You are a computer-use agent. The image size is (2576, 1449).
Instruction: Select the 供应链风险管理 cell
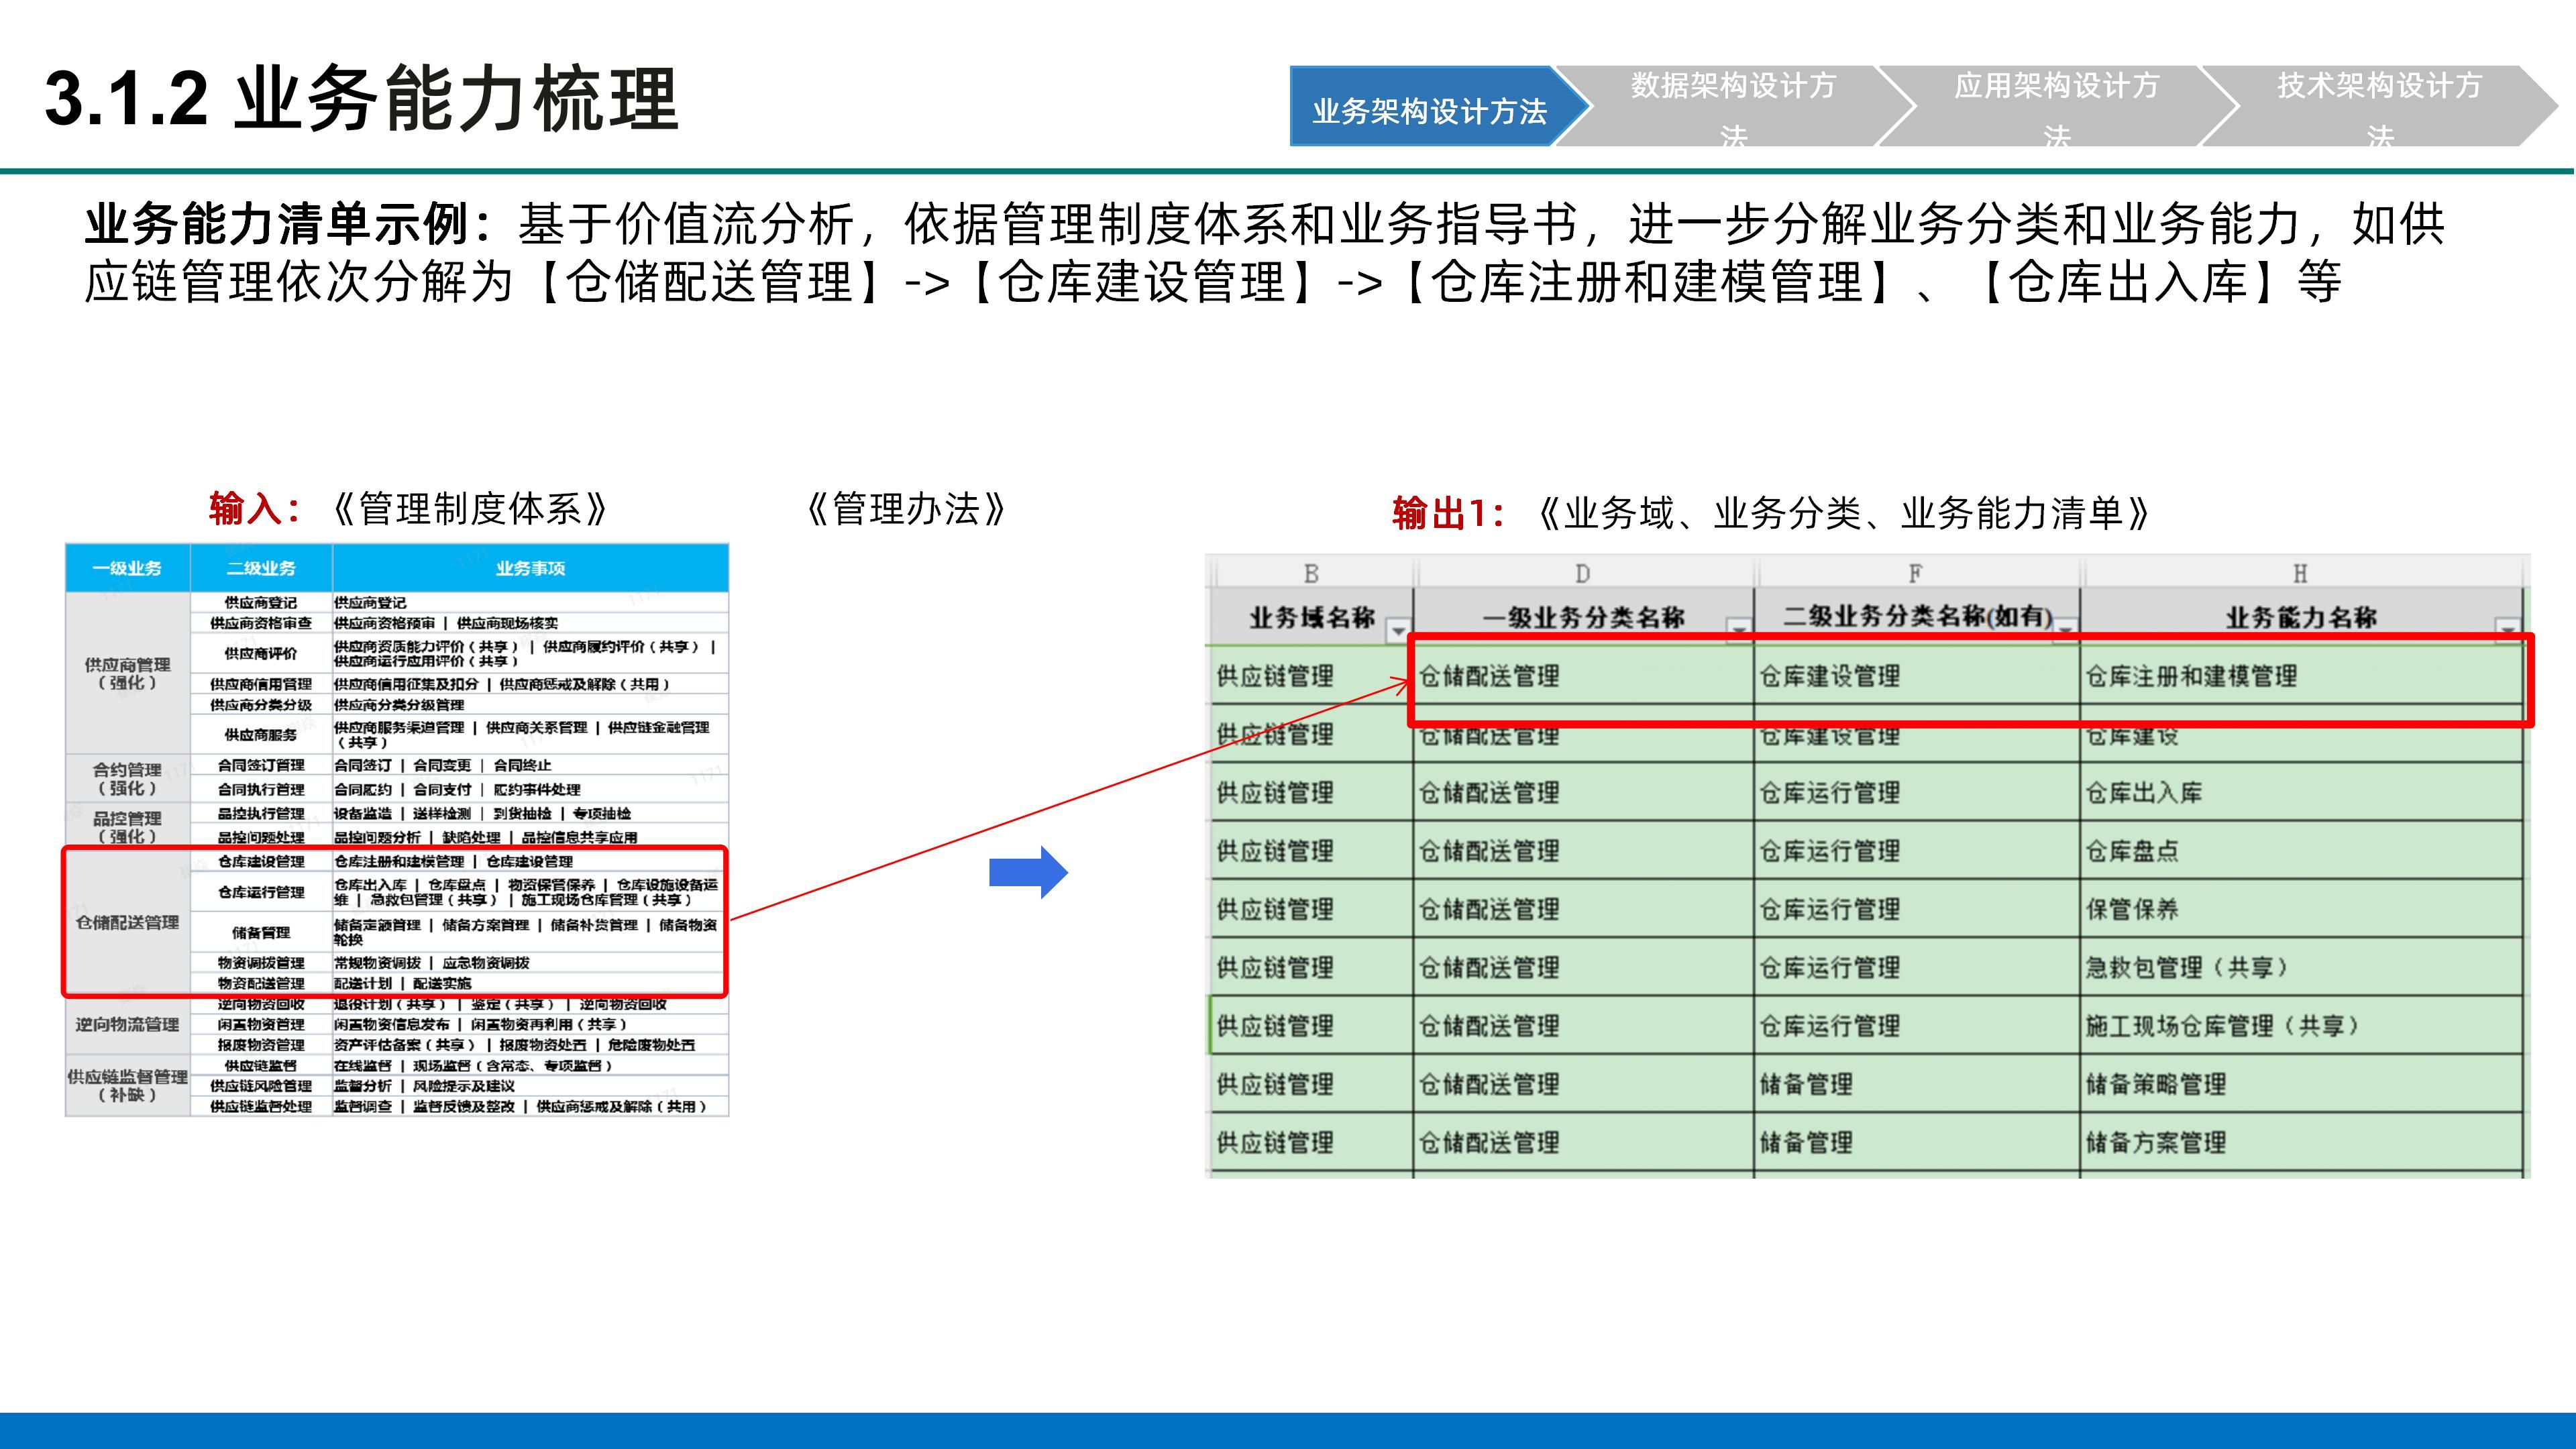(261, 1085)
